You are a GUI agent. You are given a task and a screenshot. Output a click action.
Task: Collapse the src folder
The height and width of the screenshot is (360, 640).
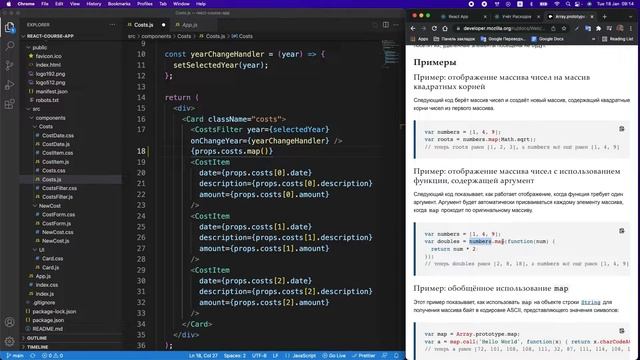[36, 109]
